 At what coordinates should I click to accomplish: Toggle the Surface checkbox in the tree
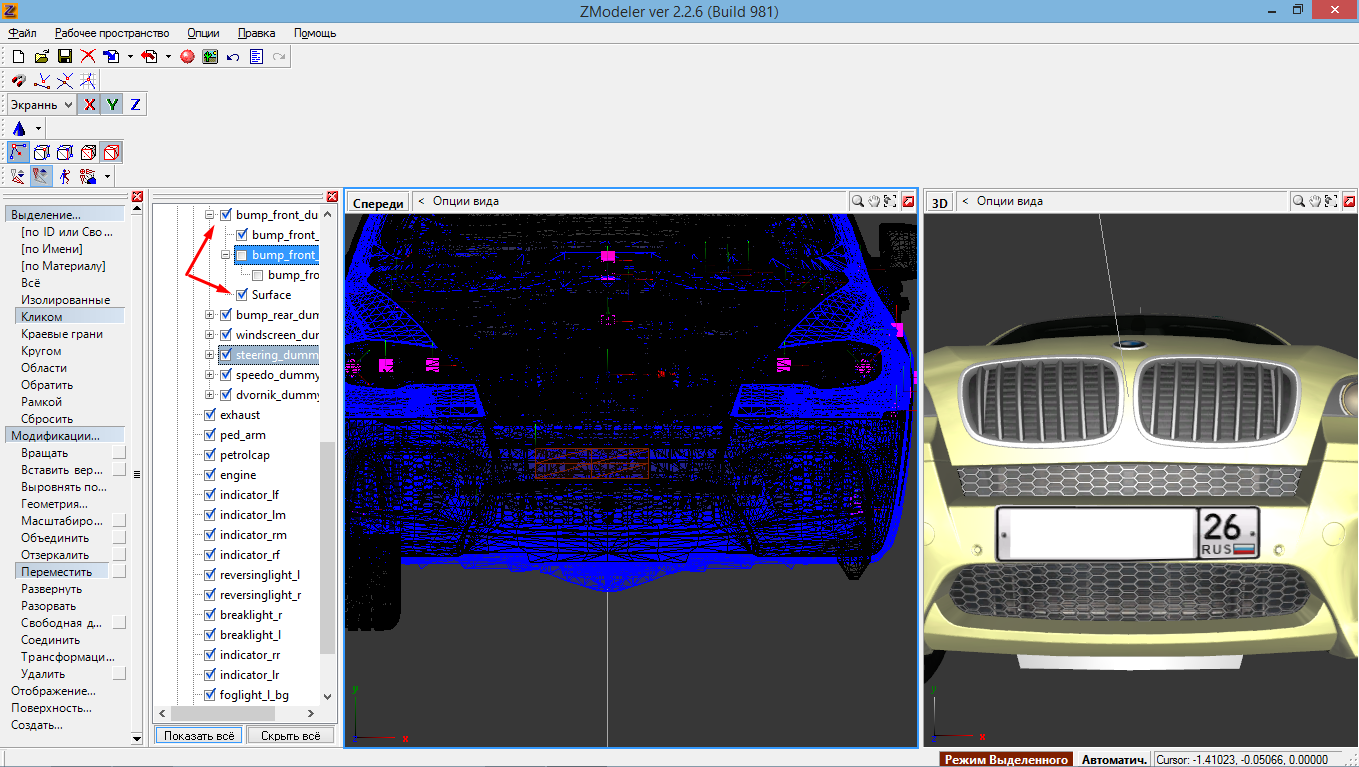[242, 295]
